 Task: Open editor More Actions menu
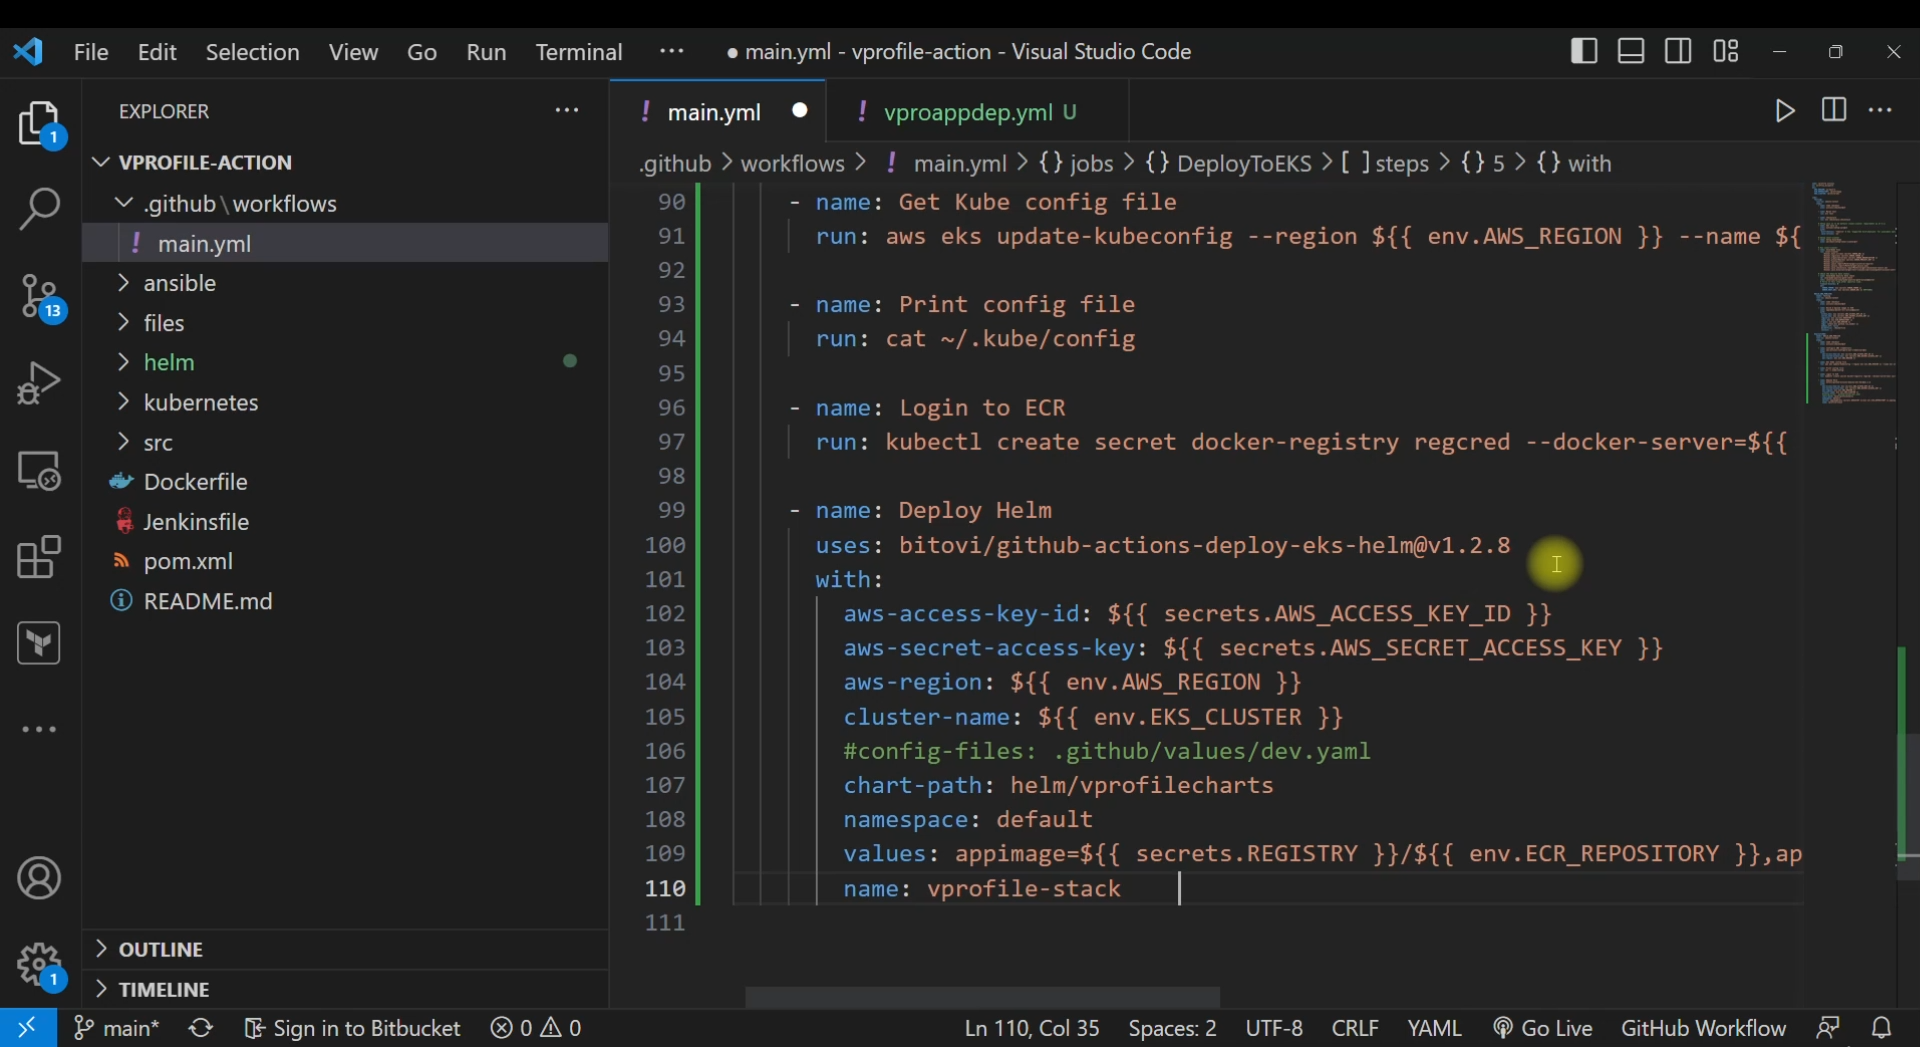tap(1881, 110)
